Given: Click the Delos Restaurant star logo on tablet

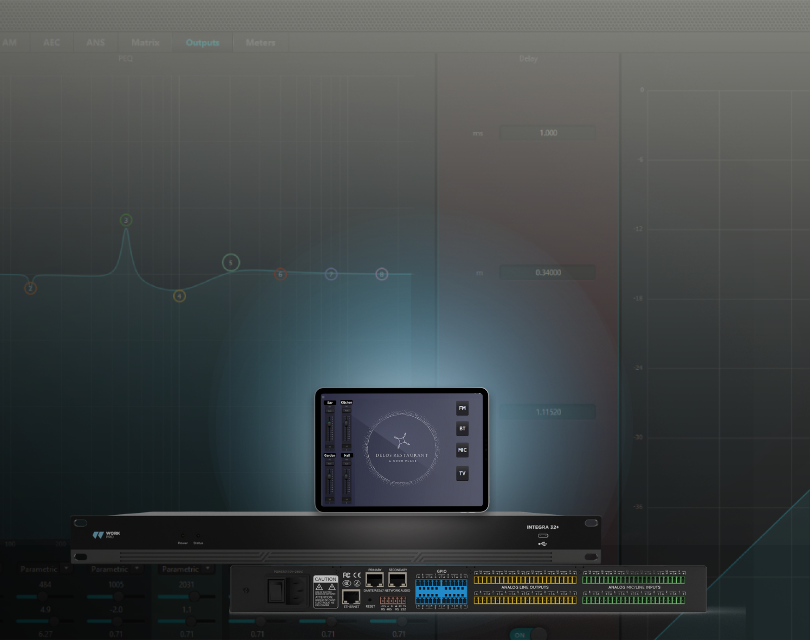Looking at the screenshot, I should tap(402, 439).
